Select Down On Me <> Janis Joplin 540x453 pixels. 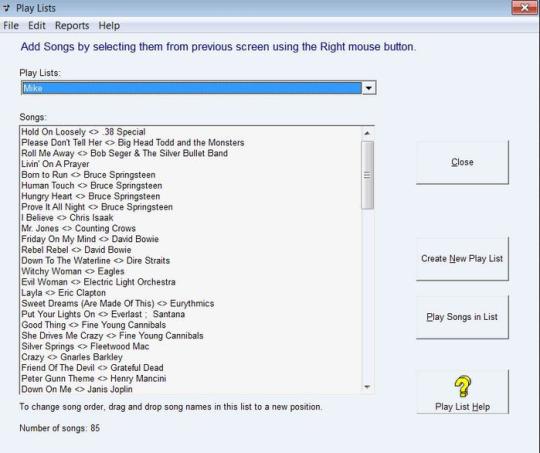pos(191,389)
